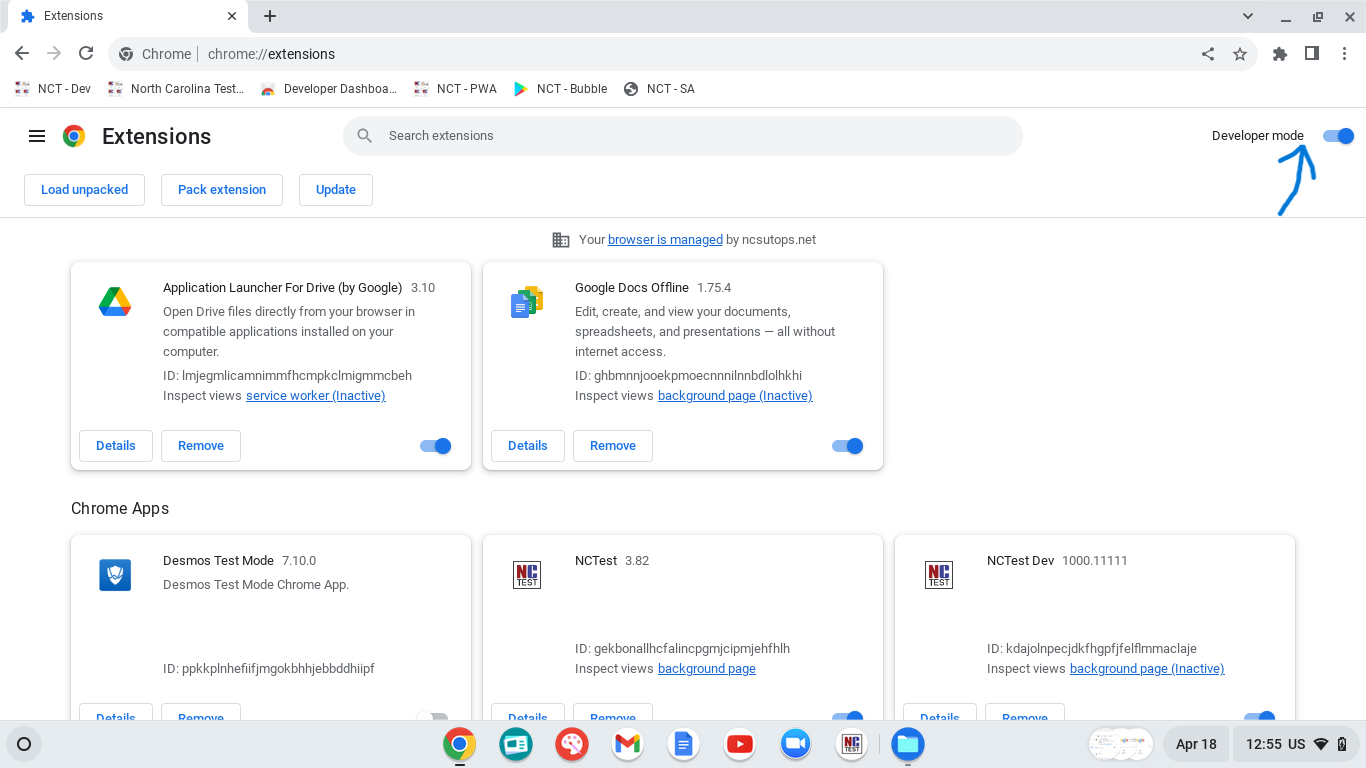Click the Load unpacked button
This screenshot has height=768, width=1366.
[84, 190]
